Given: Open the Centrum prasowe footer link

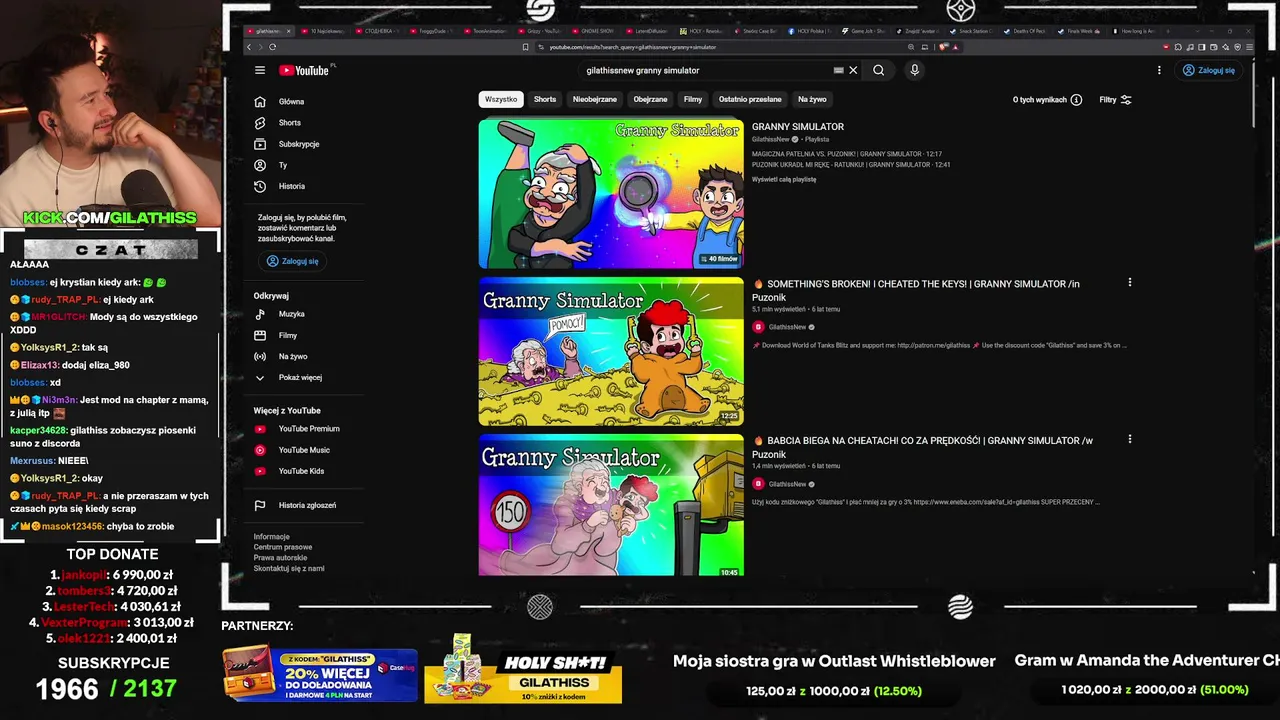Looking at the screenshot, I should (283, 547).
